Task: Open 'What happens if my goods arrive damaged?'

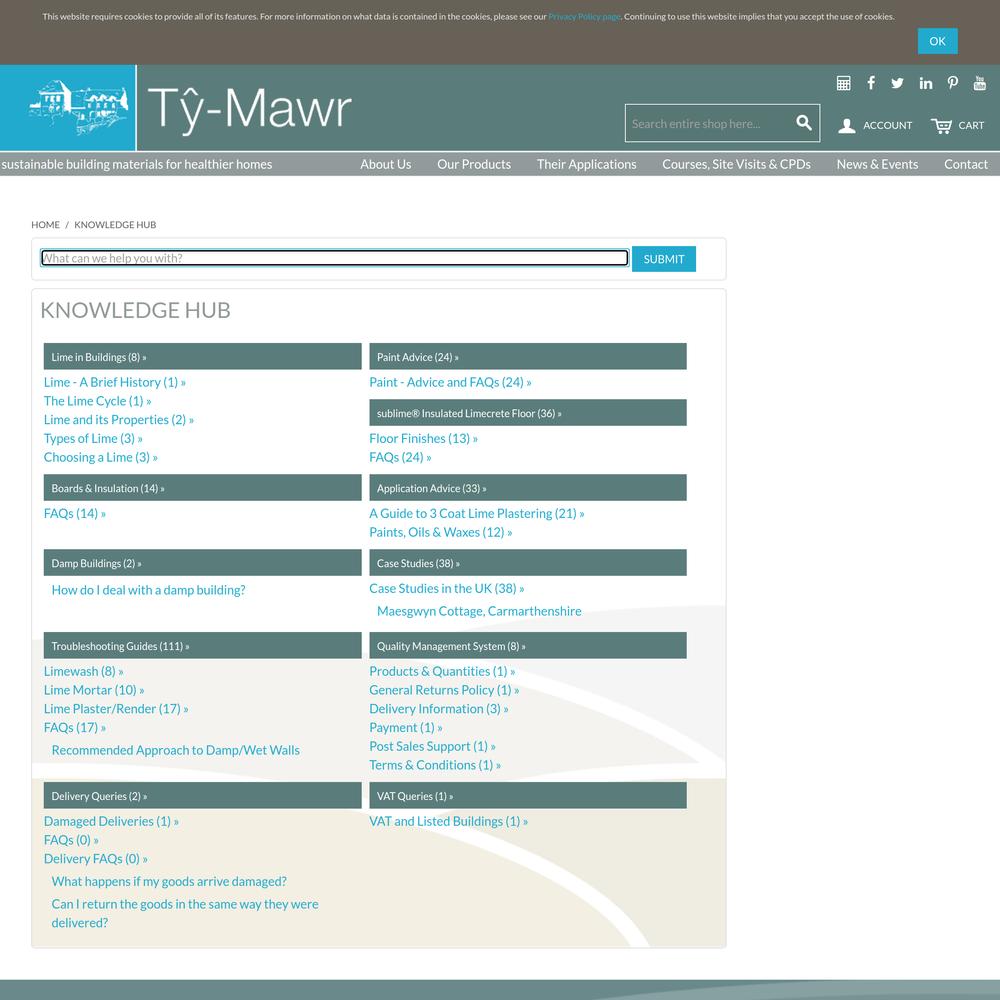Action: [169, 881]
